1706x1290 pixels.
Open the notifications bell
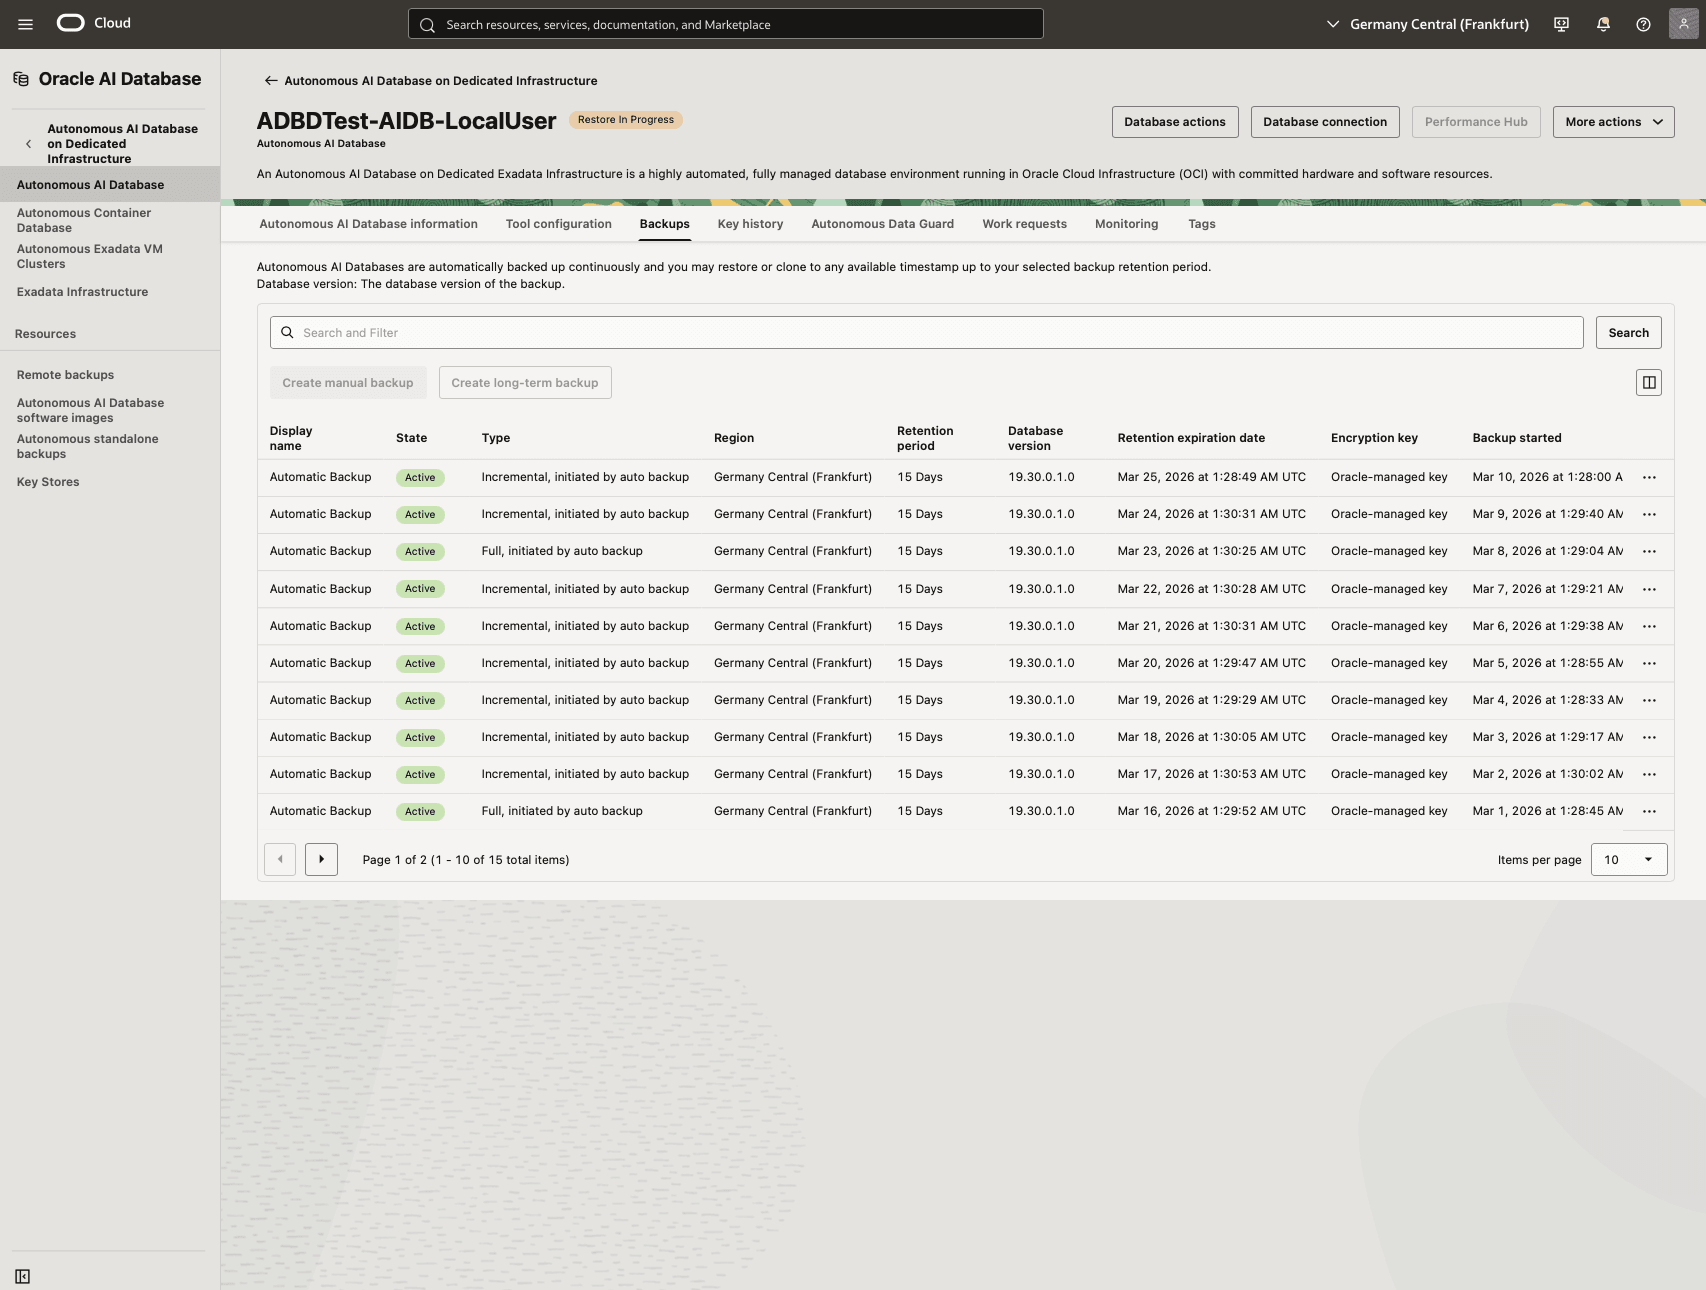[x=1603, y=24]
